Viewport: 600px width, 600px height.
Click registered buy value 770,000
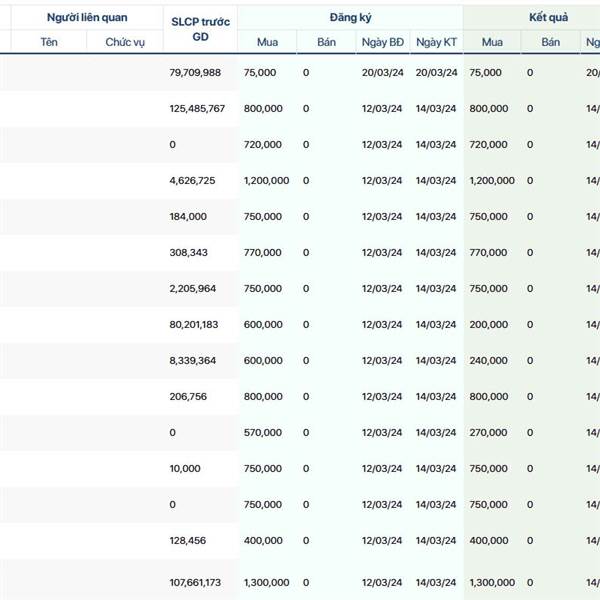[x=263, y=253]
